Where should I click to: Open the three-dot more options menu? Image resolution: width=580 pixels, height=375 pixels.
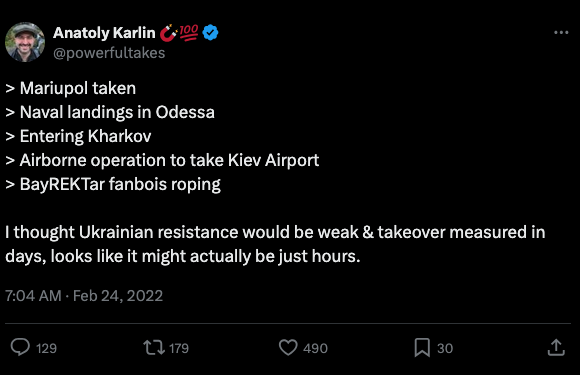[x=561, y=33]
